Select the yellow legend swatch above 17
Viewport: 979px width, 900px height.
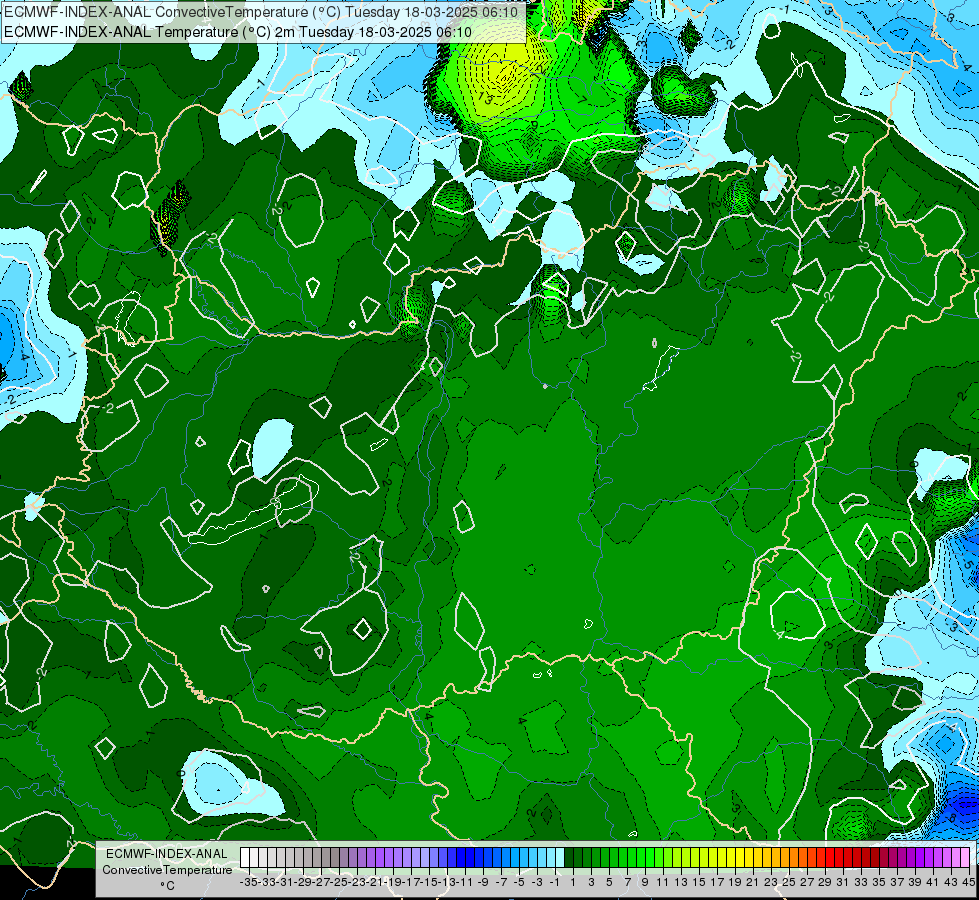coord(712,857)
